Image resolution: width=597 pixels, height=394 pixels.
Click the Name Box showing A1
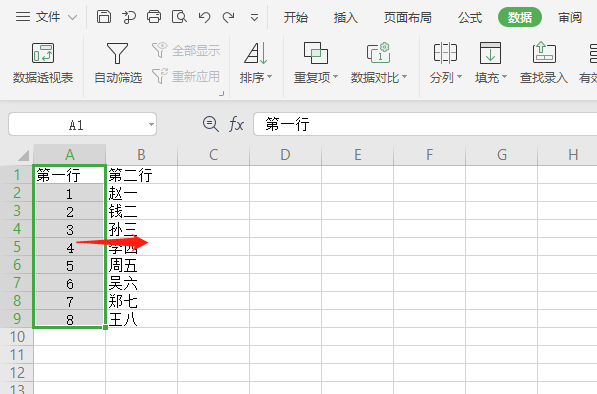pos(76,124)
